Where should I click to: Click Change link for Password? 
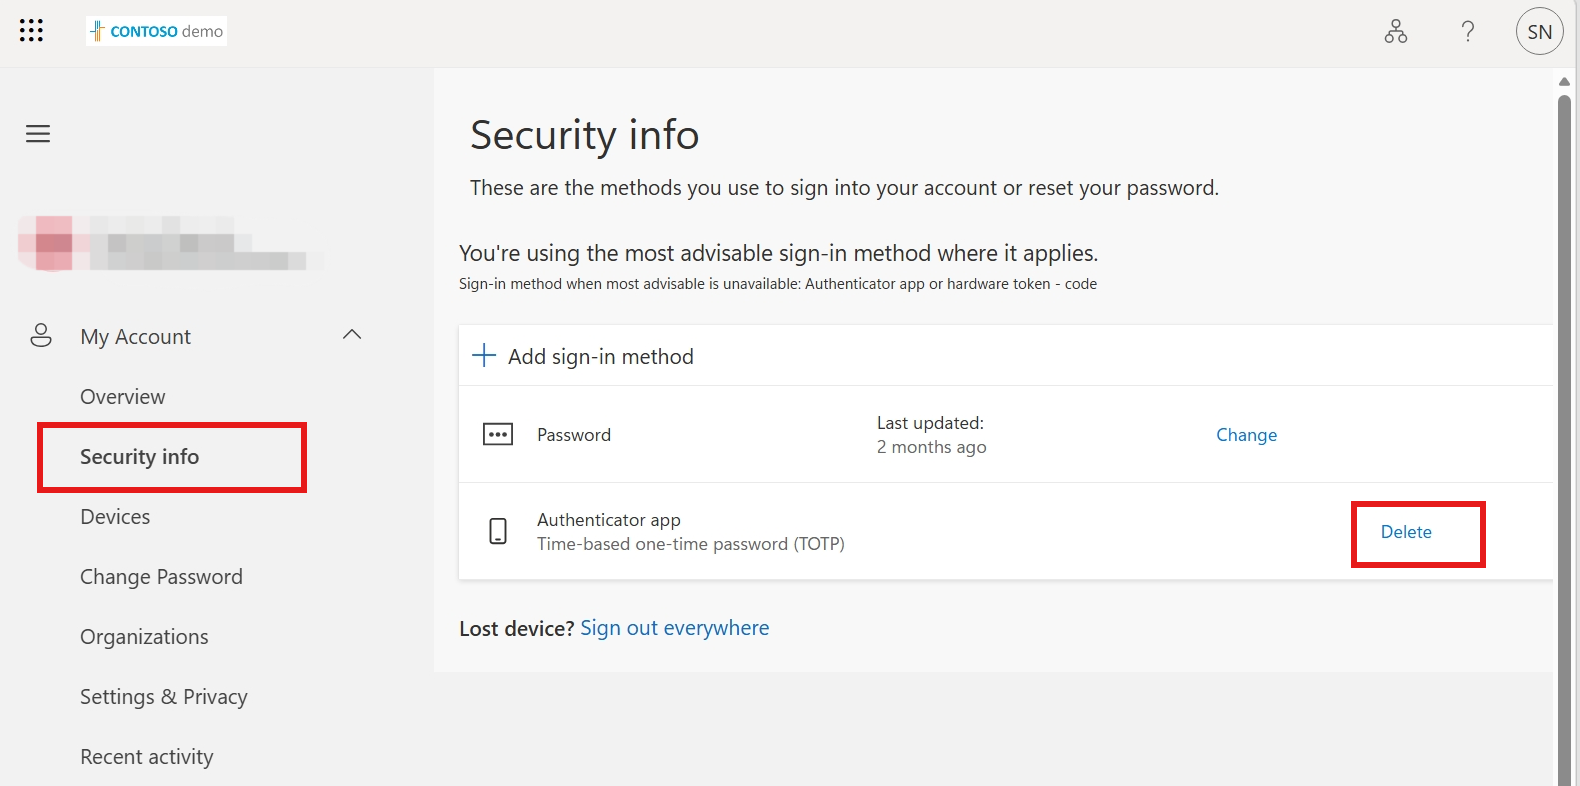[1247, 435]
